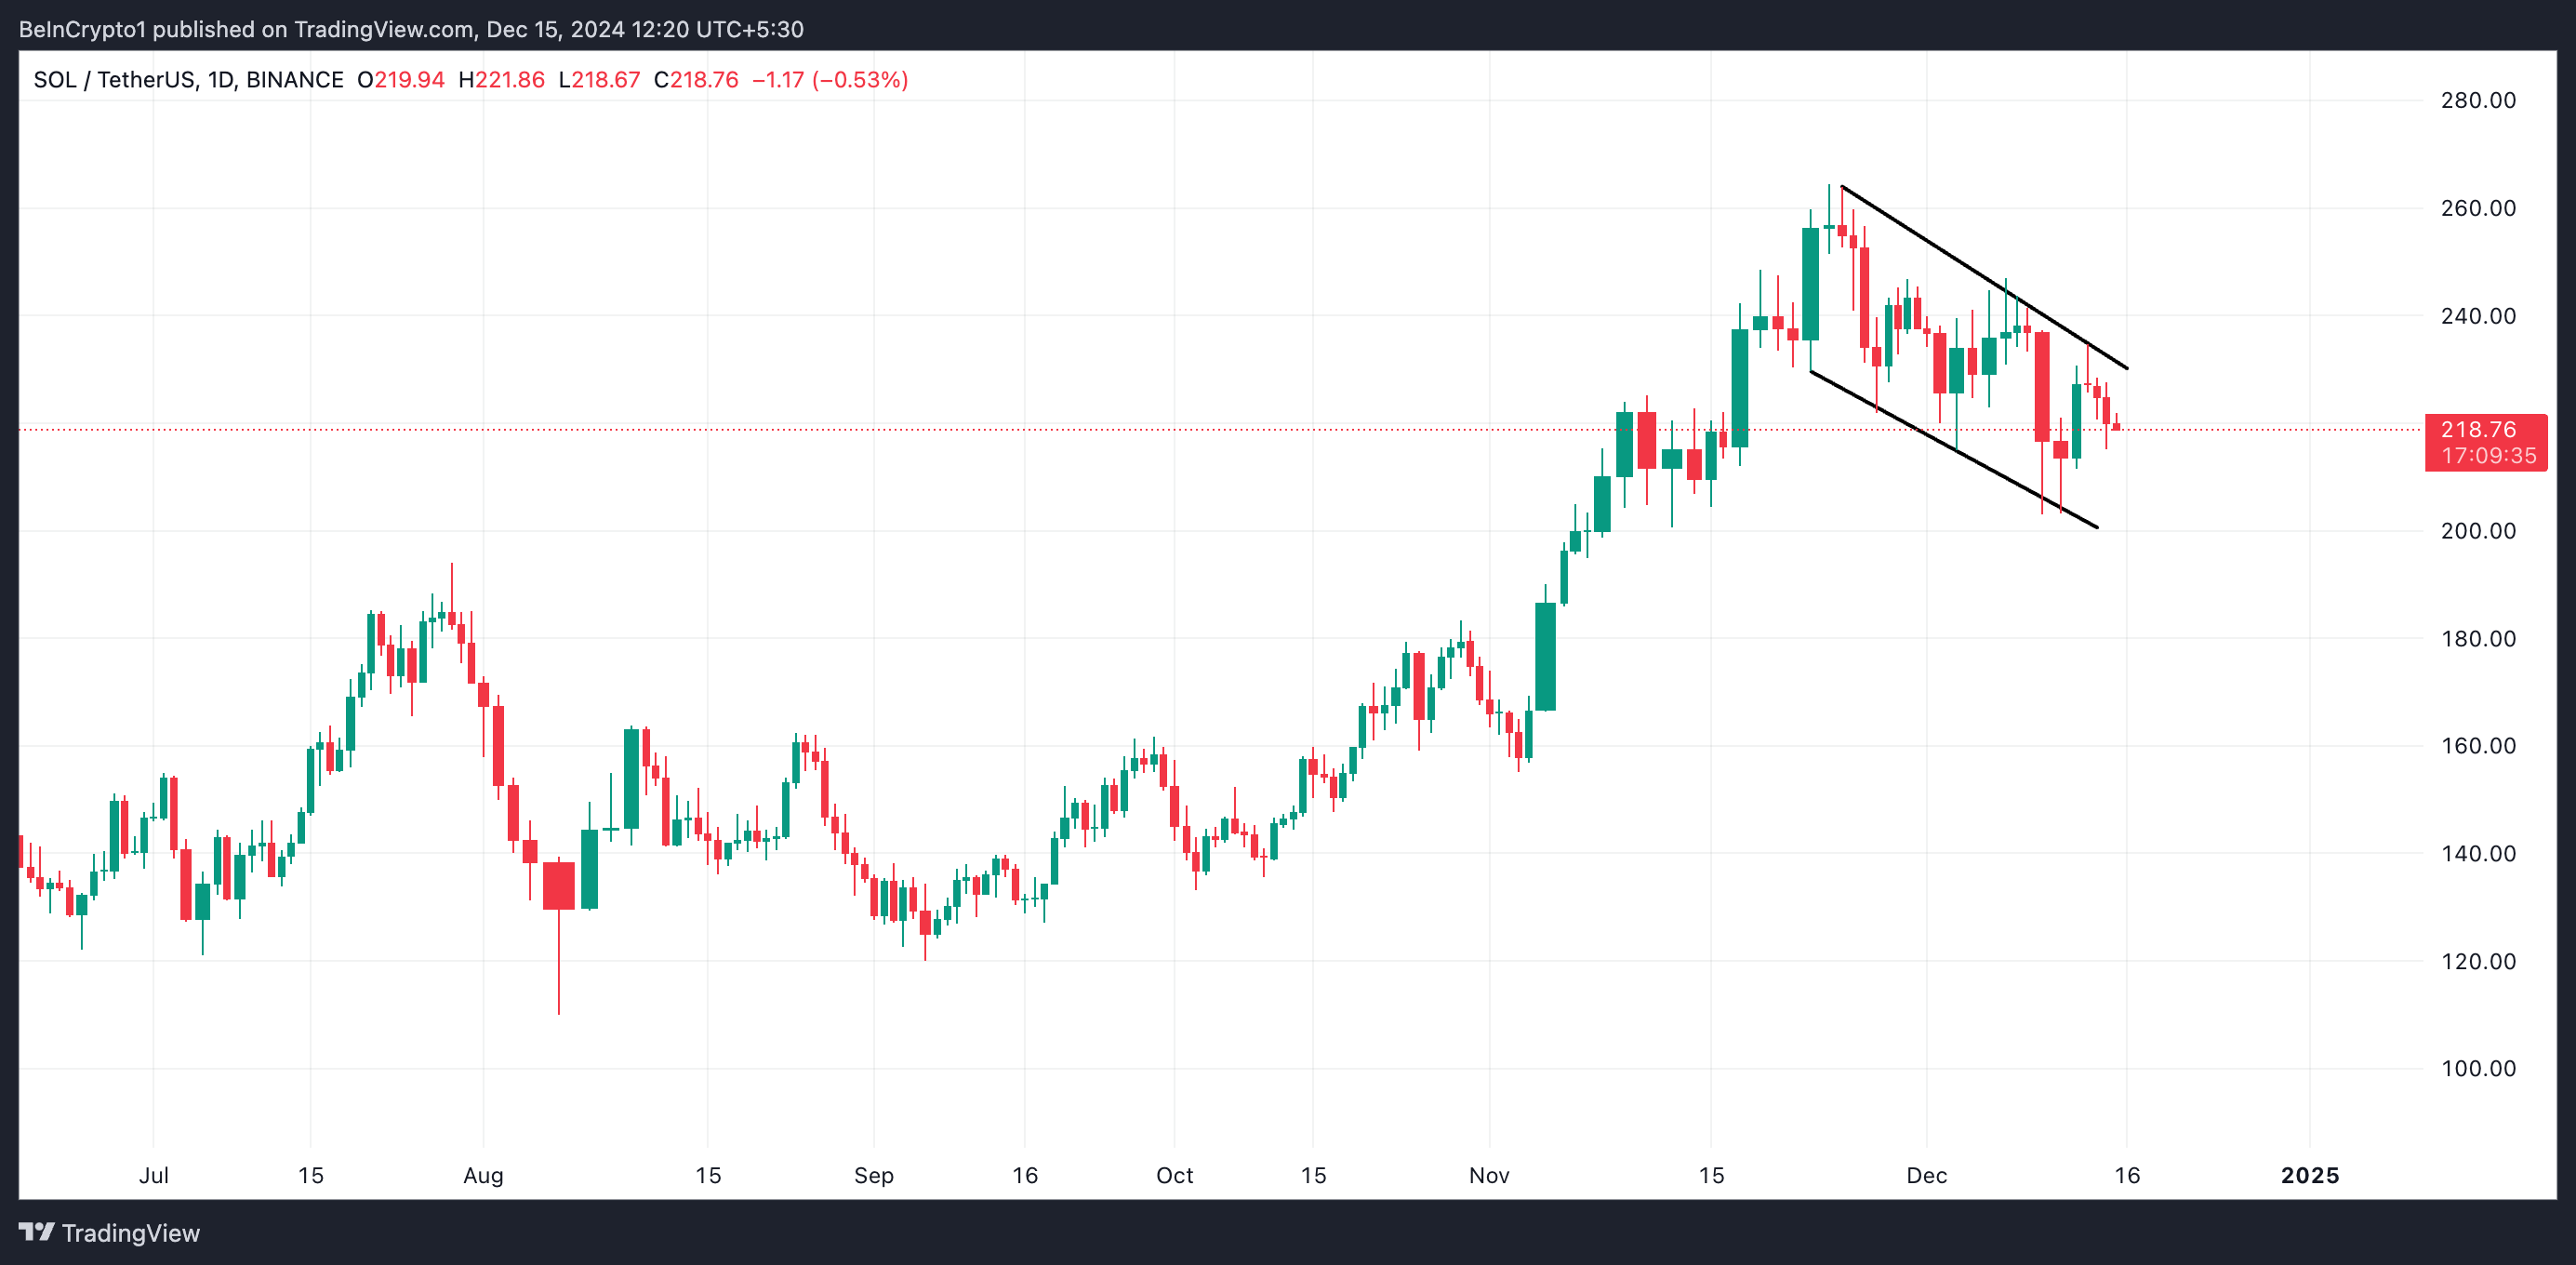The height and width of the screenshot is (1265, 2576).
Task: Click the Aug label on time axis
Action: coord(483,1175)
